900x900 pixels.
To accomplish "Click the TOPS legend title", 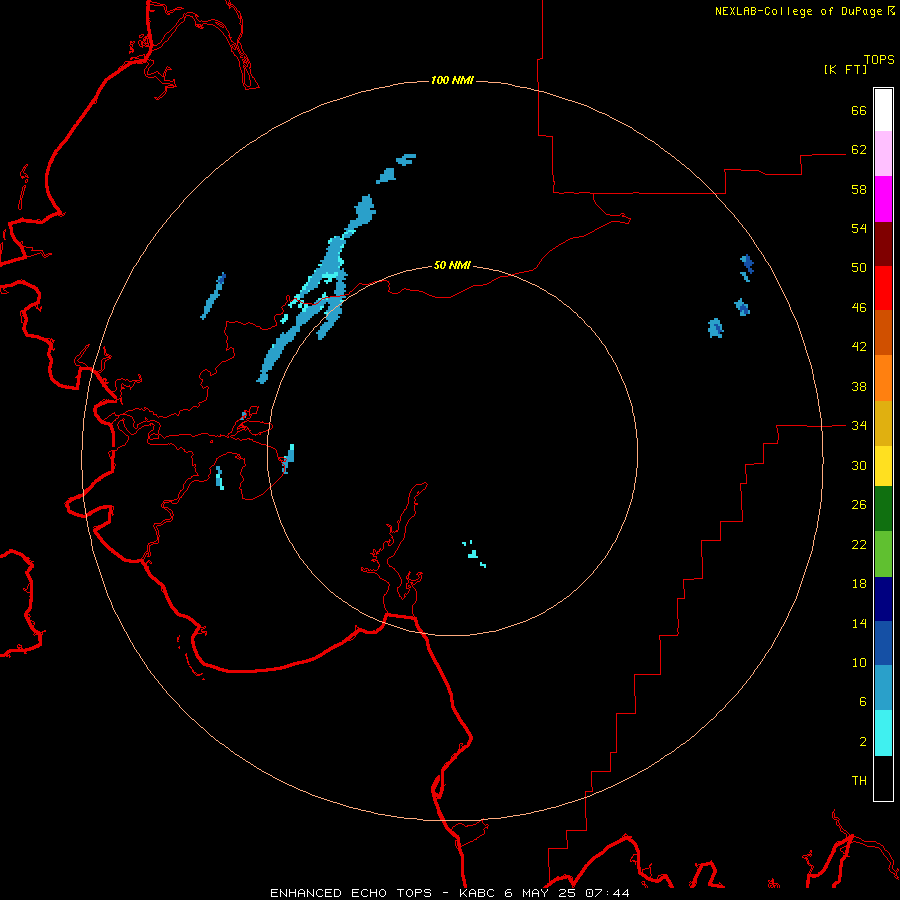I will coord(879,60).
